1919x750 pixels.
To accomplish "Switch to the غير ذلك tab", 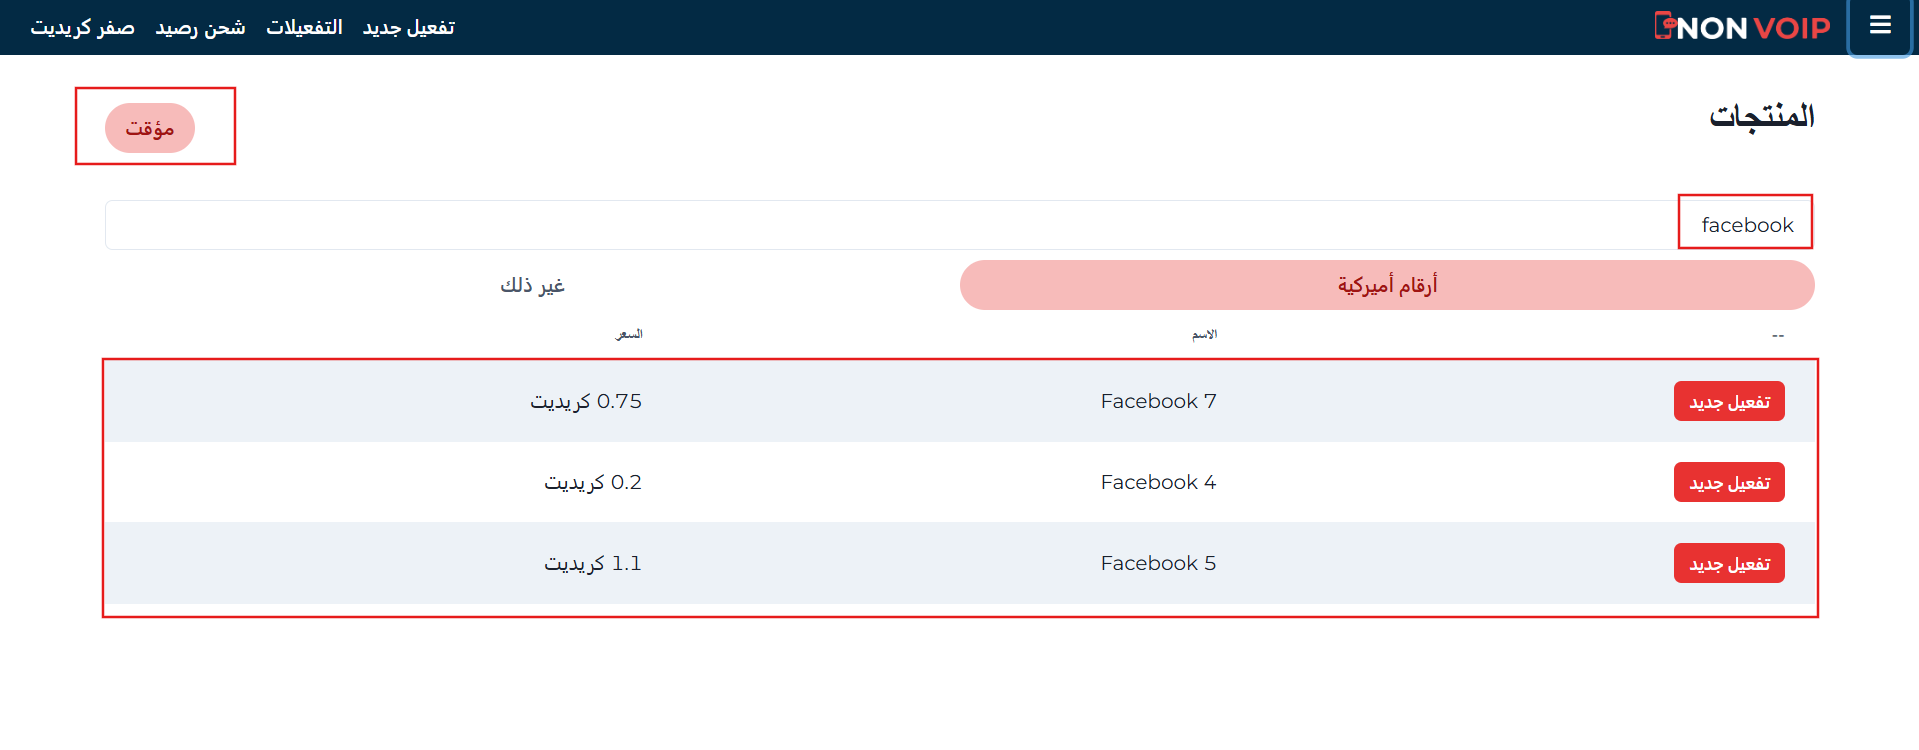I will [x=532, y=285].
